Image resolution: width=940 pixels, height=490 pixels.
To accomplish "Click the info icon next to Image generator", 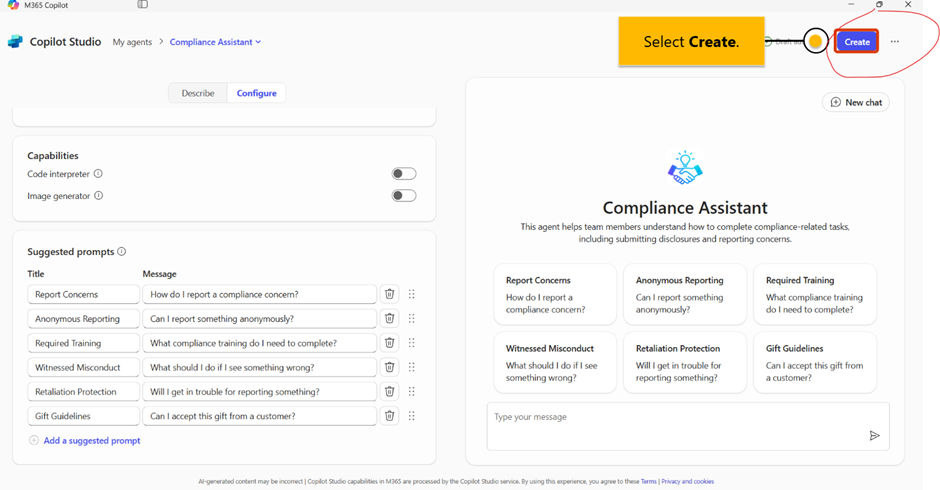I will pyautogui.click(x=99, y=196).
